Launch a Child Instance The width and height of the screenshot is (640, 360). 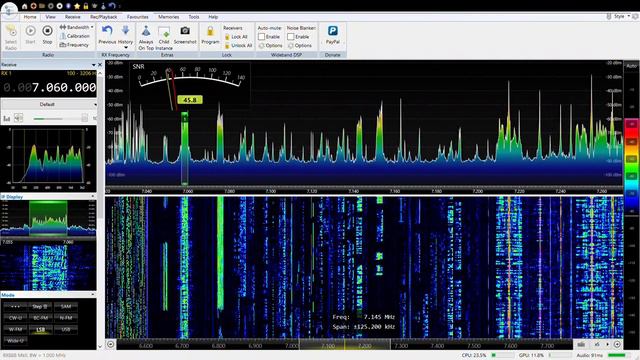click(164, 38)
